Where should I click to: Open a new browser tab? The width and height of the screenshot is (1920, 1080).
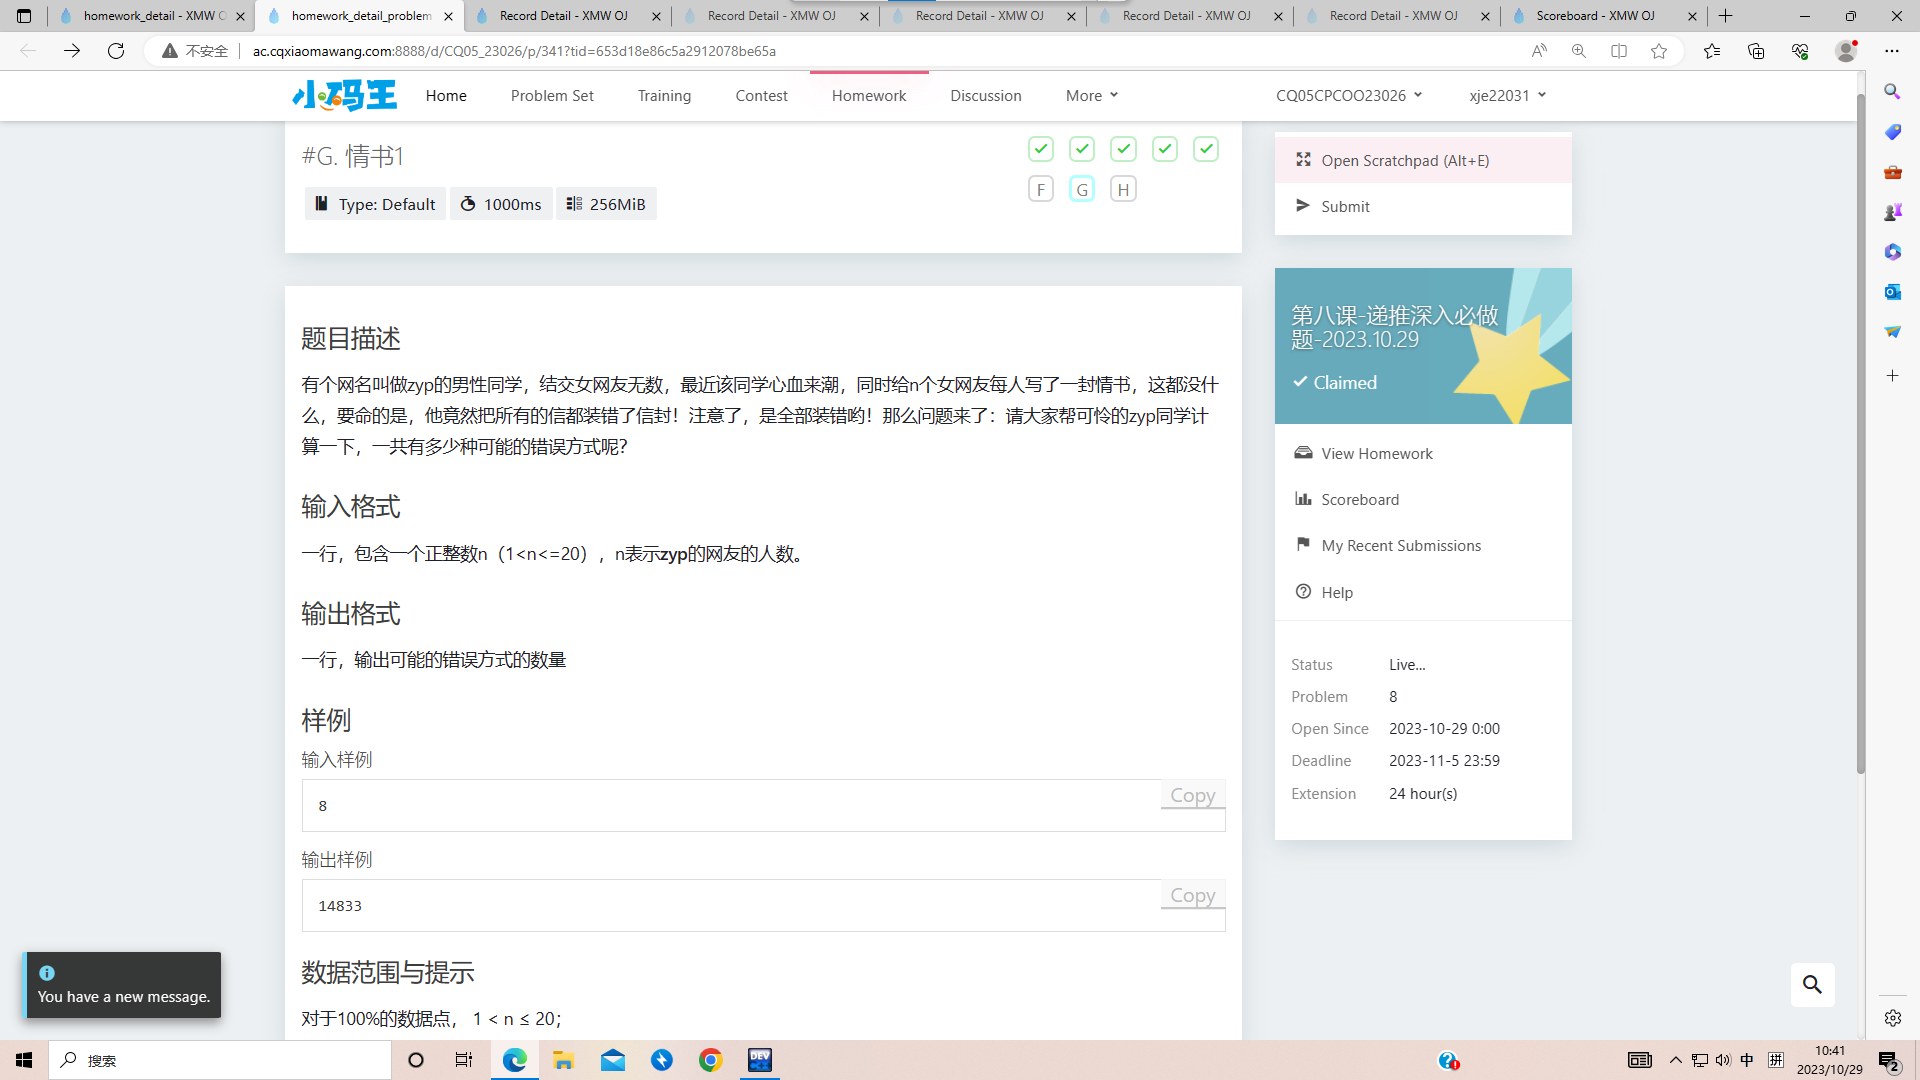[1726, 16]
